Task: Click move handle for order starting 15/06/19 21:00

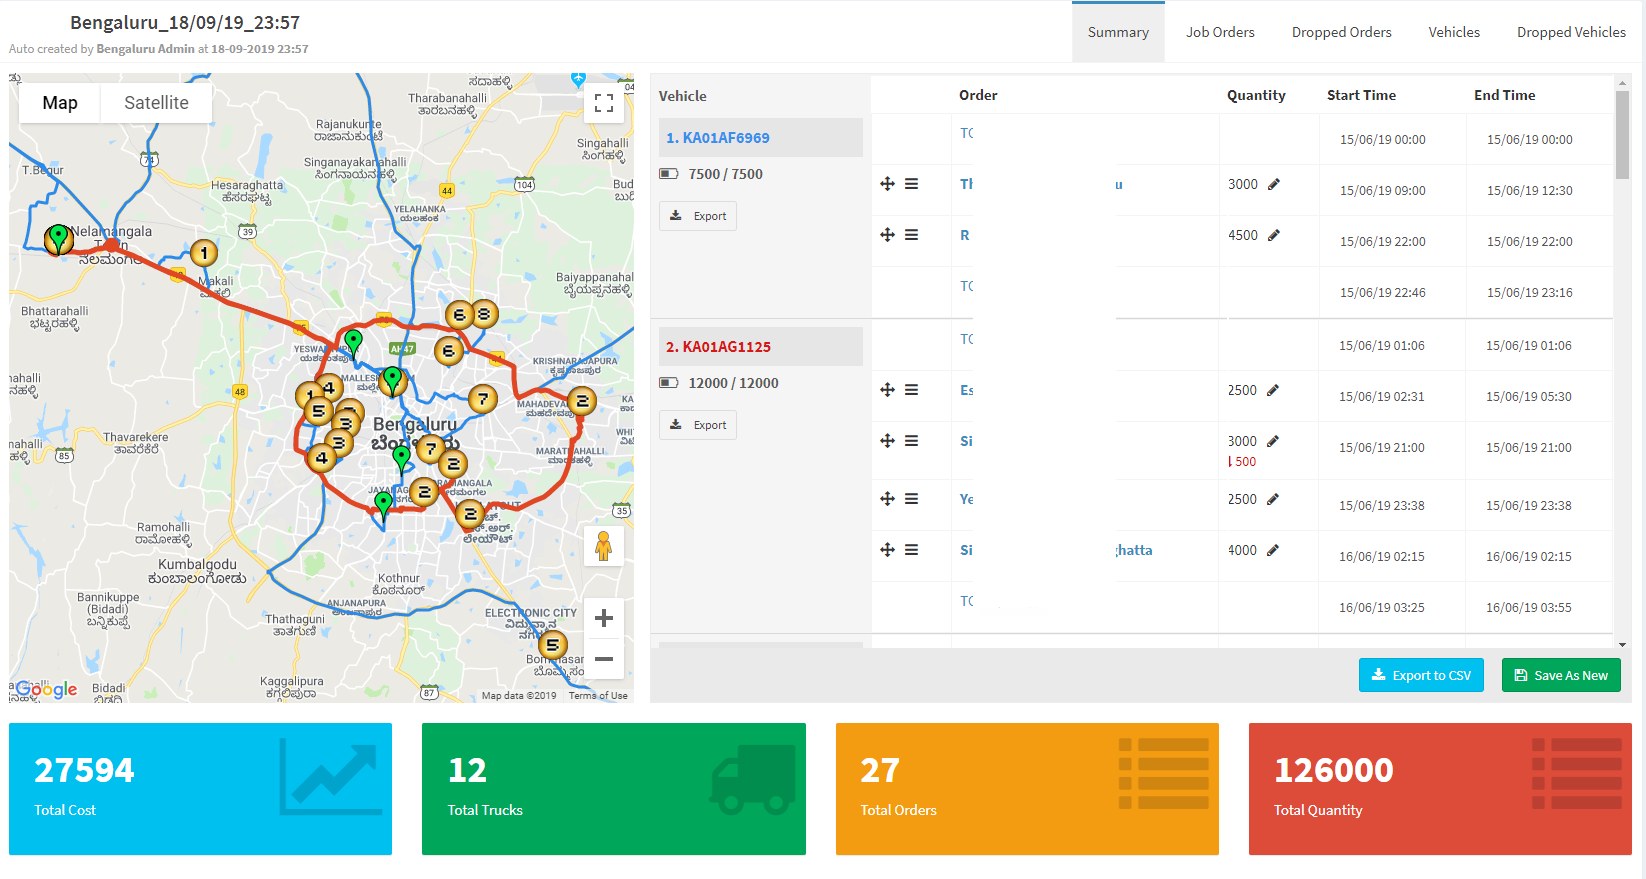Action: [x=887, y=441]
